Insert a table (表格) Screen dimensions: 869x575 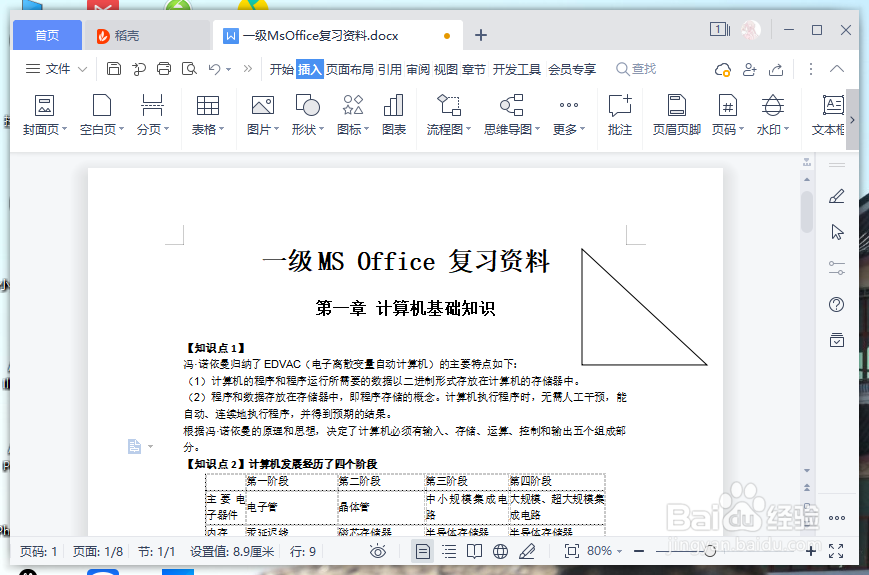point(208,115)
